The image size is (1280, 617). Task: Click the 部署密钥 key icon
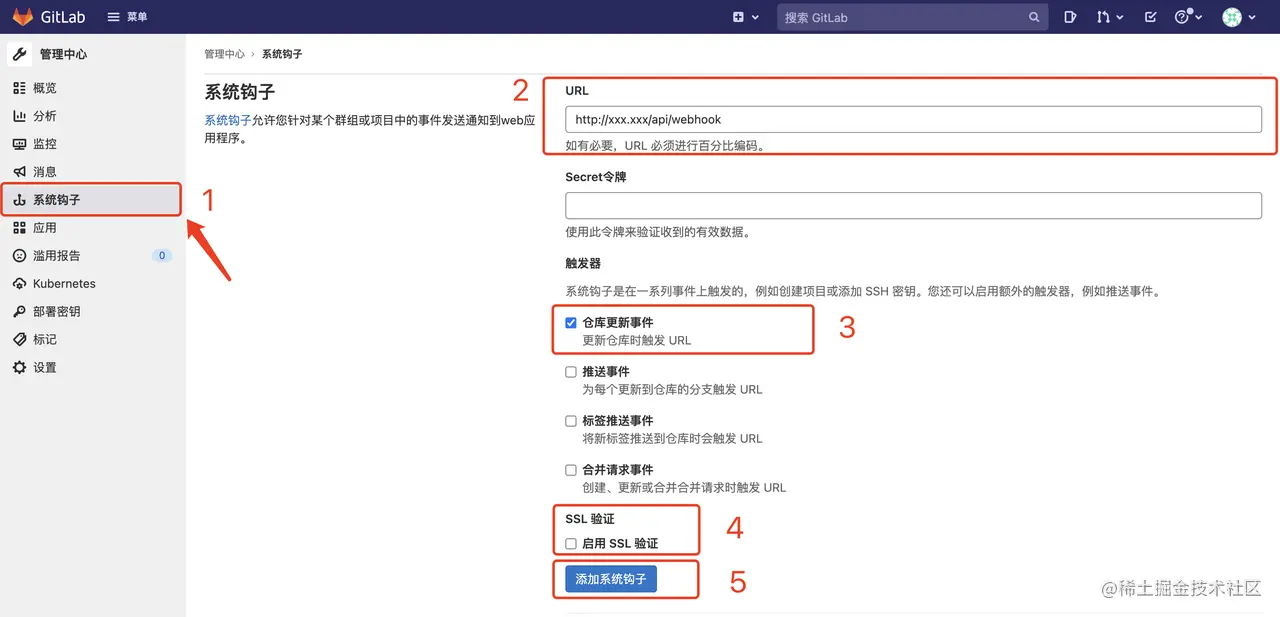pyautogui.click(x=19, y=312)
